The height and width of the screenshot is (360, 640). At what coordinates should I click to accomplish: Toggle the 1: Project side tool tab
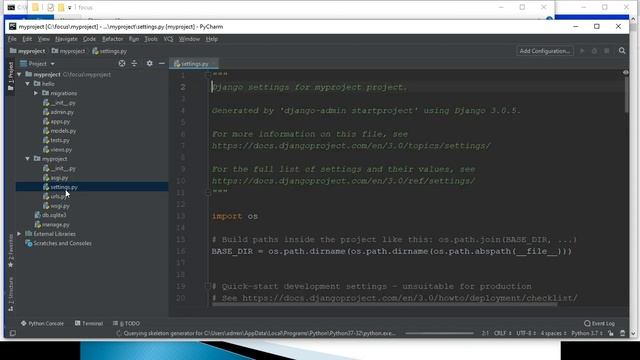(x=11, y=77)
